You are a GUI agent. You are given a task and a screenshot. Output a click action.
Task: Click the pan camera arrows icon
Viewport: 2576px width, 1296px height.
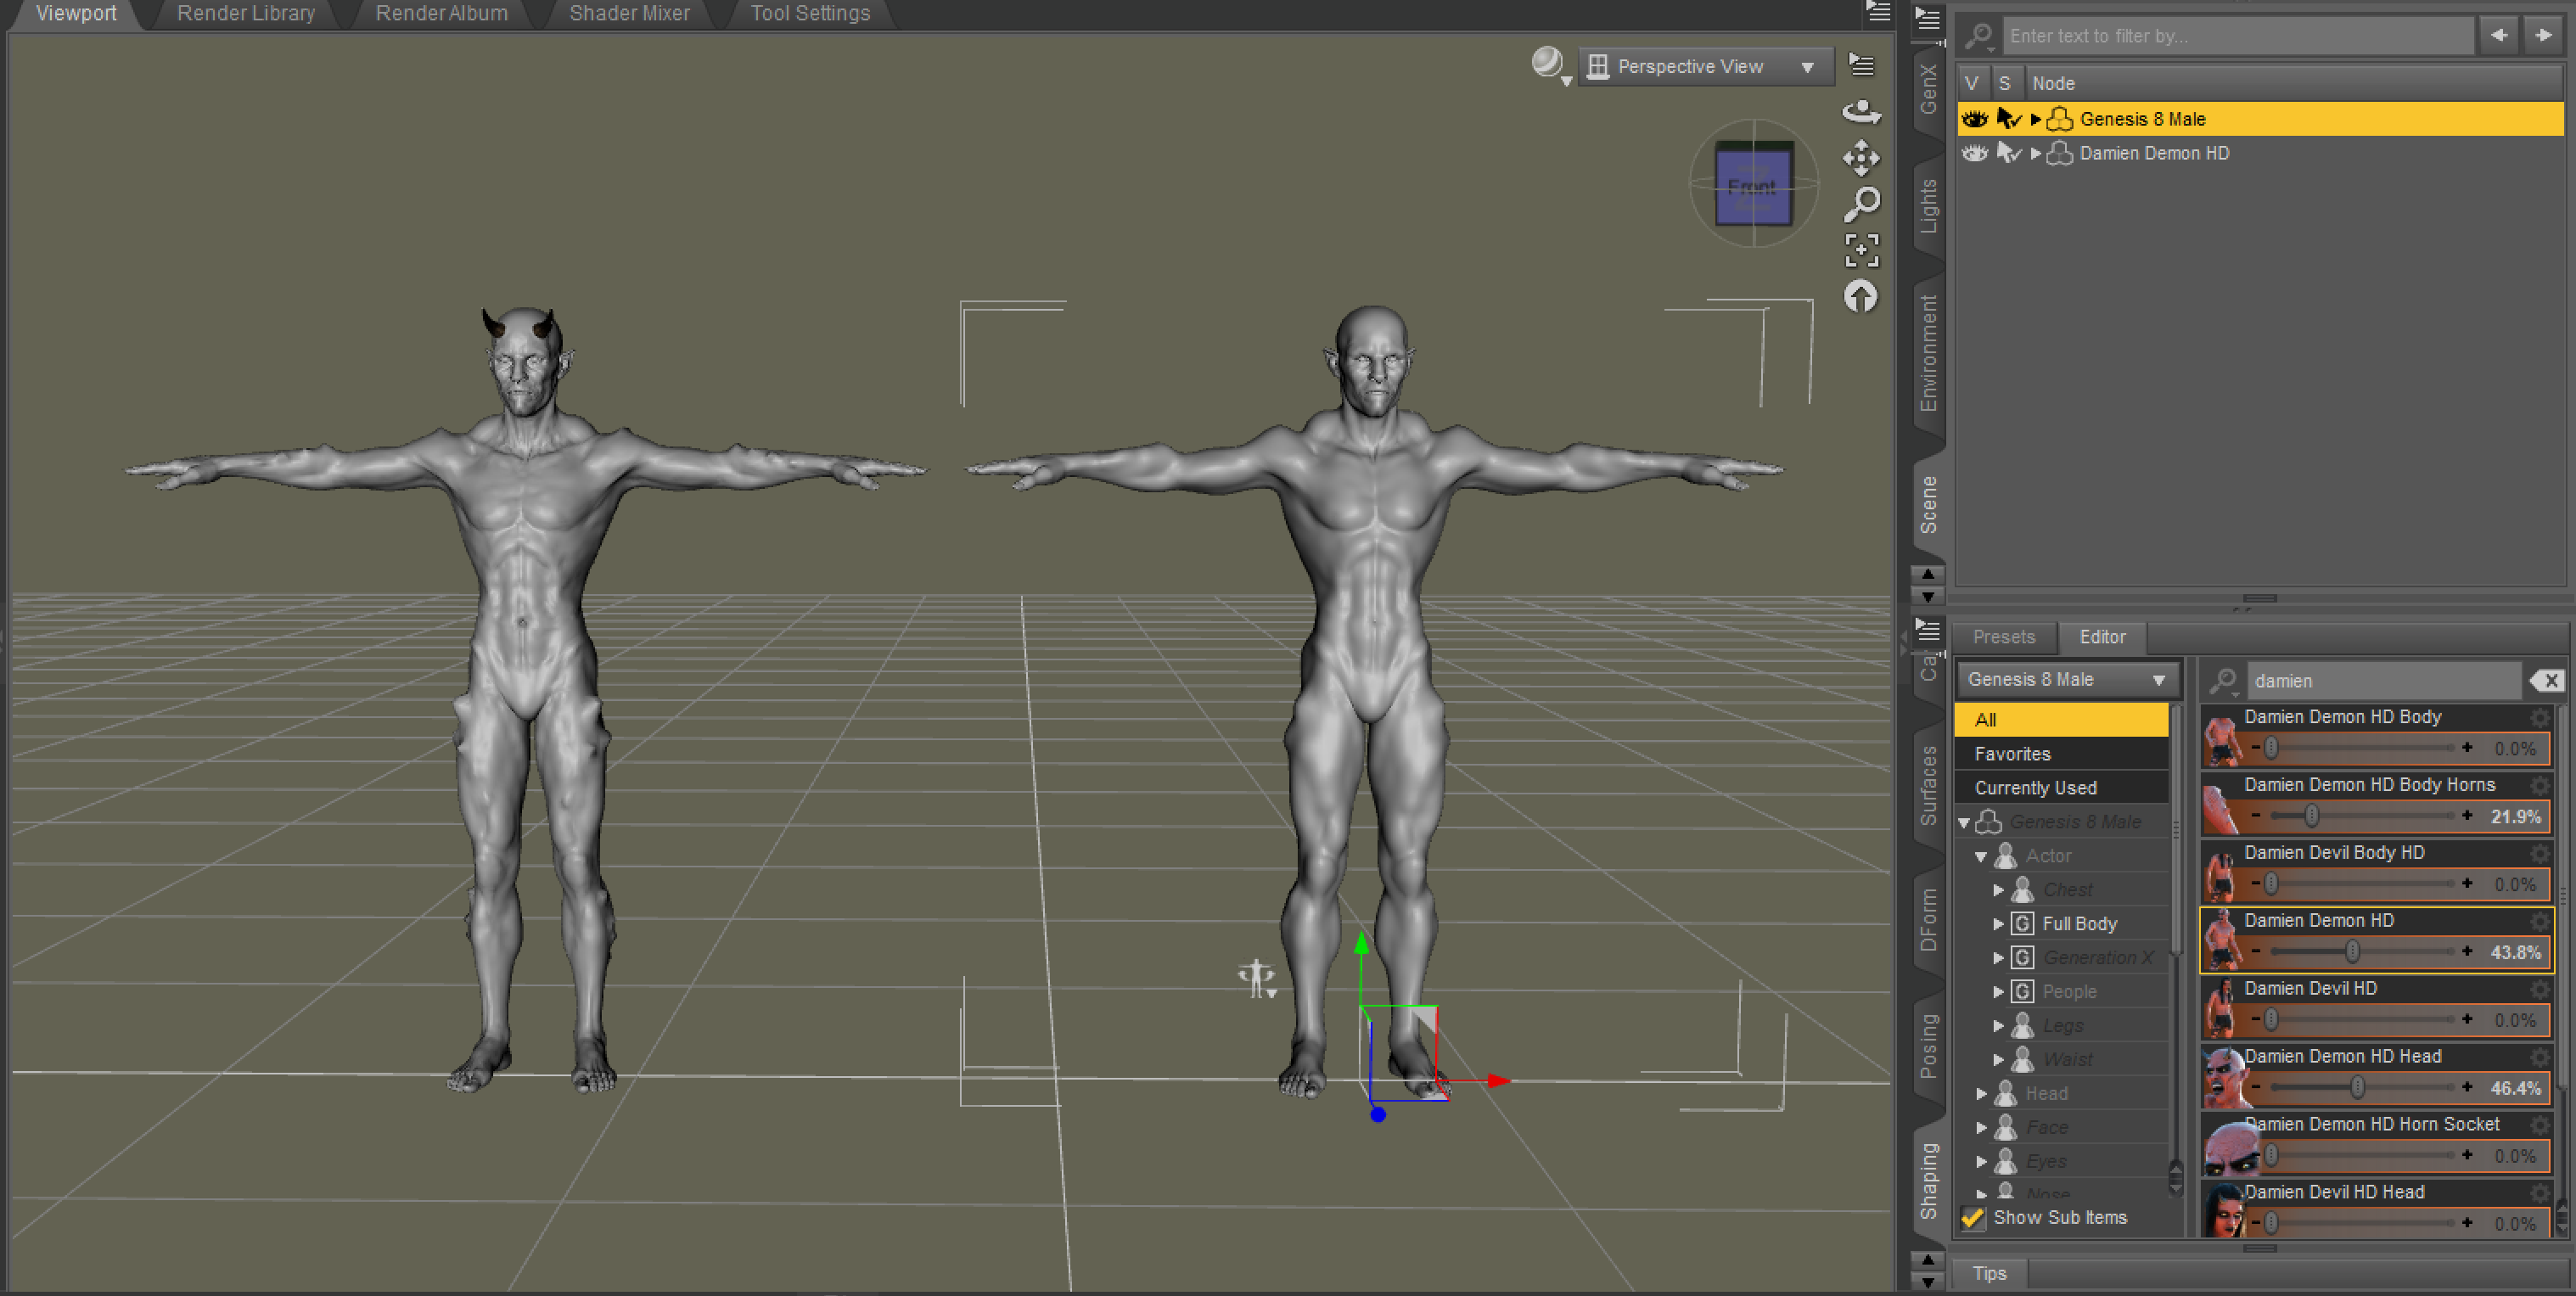1861,158
